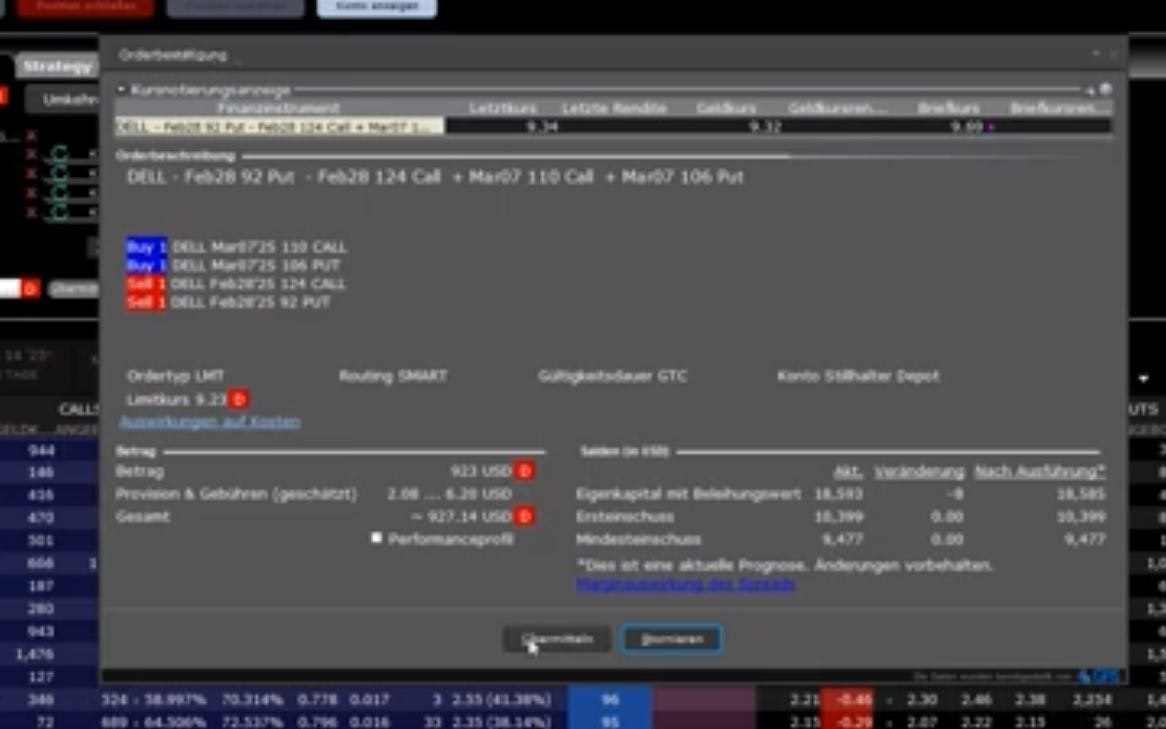Open the Auswirkungen auf Kosten link

click(209, 422)
